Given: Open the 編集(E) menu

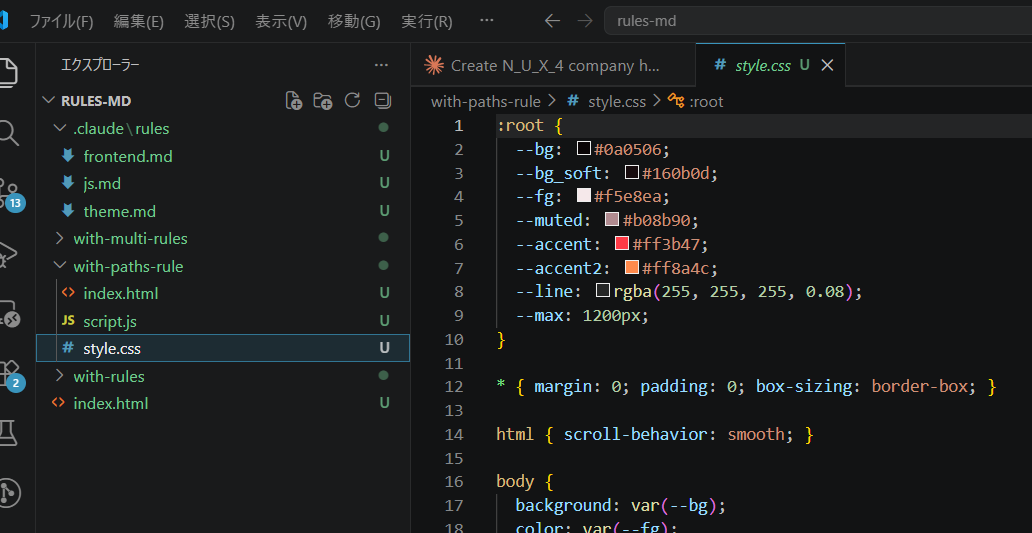Looking at the screenshot, I should point(138,21).
